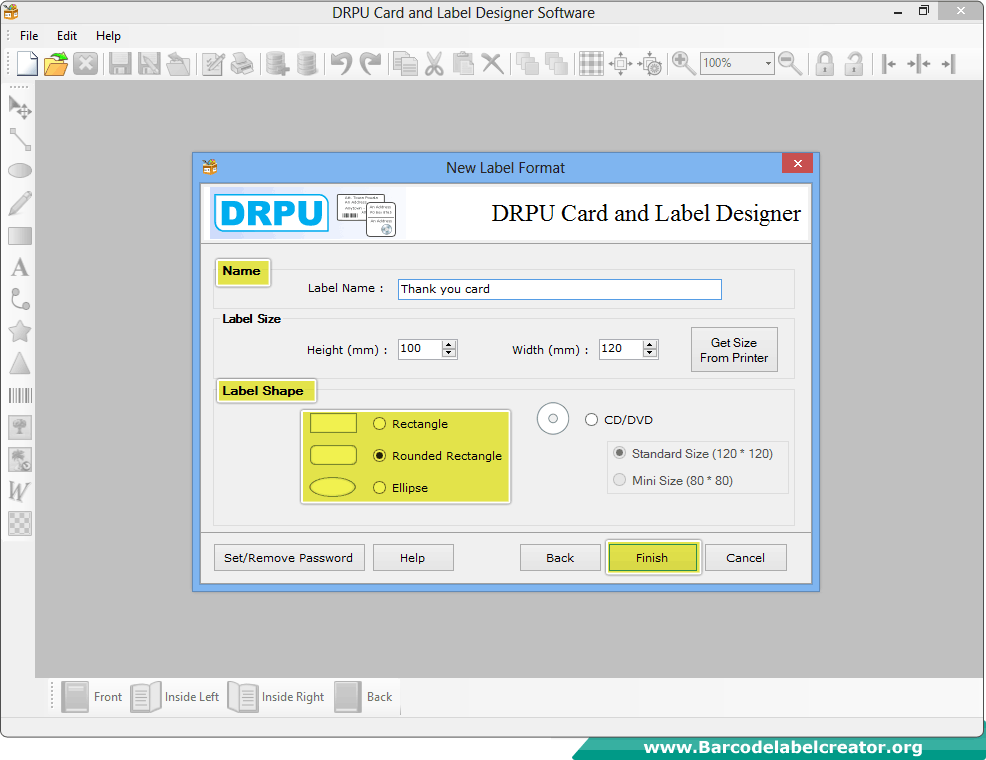This screenshot has height=760, width=986.
Task: Select the Rounded Rectangle shape option
Action: [x=379, y=456]
